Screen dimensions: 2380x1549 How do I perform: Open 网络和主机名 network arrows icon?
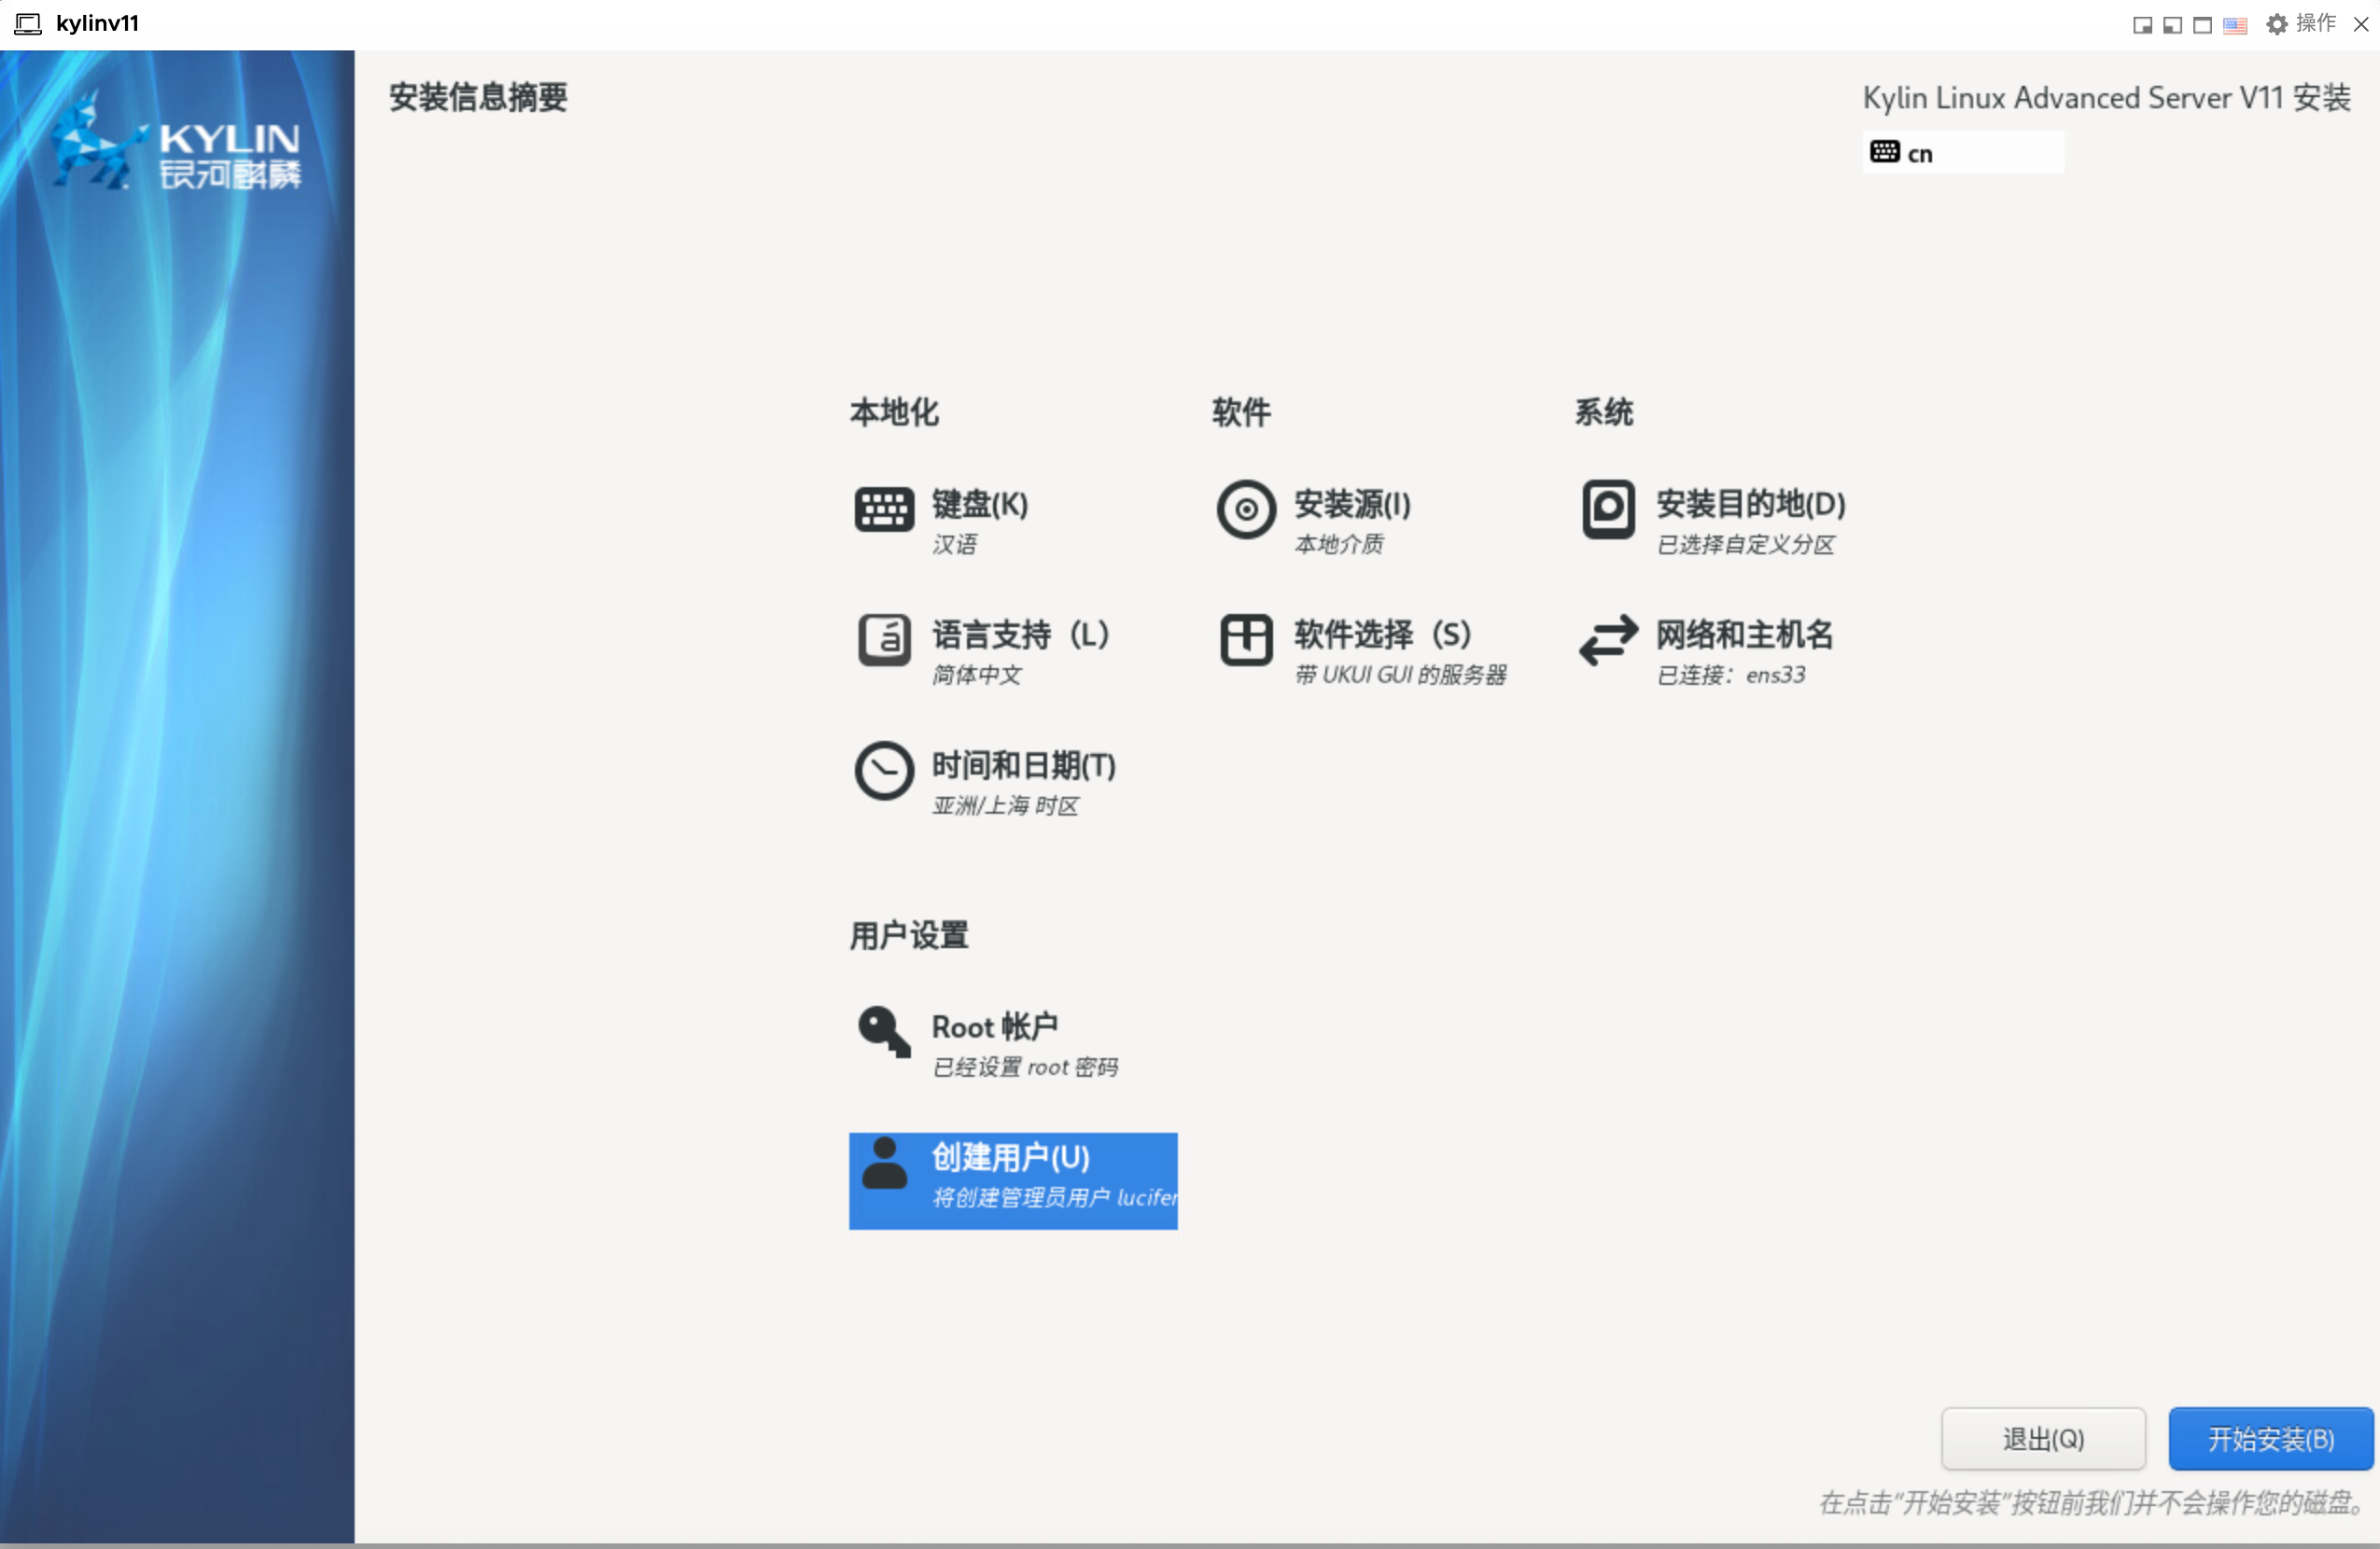[1607, 640]
